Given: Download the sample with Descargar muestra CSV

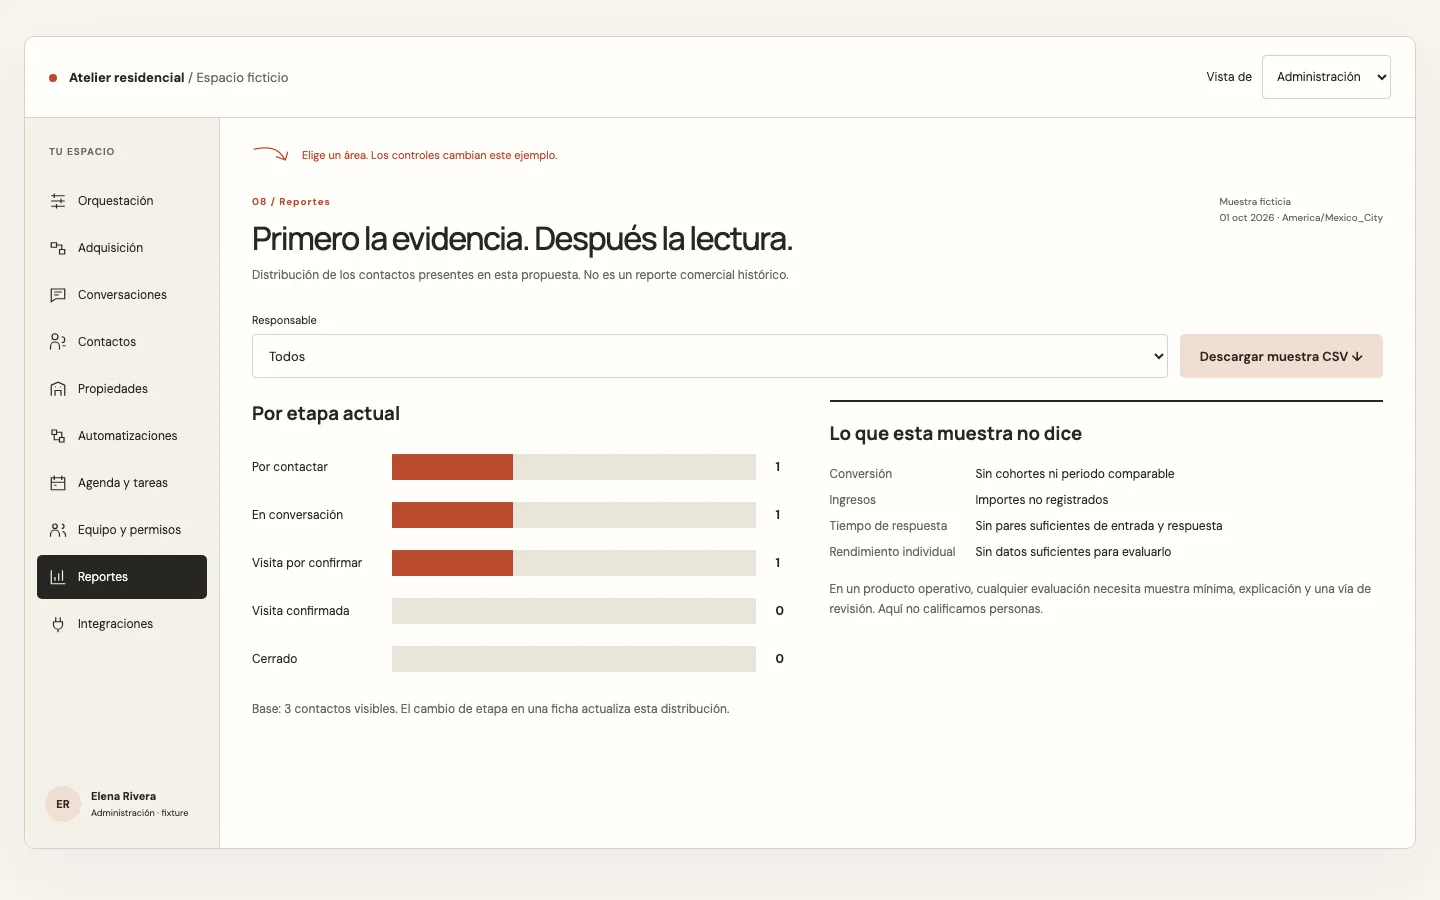Looking at the screenshot, I should pos(1281,356).
